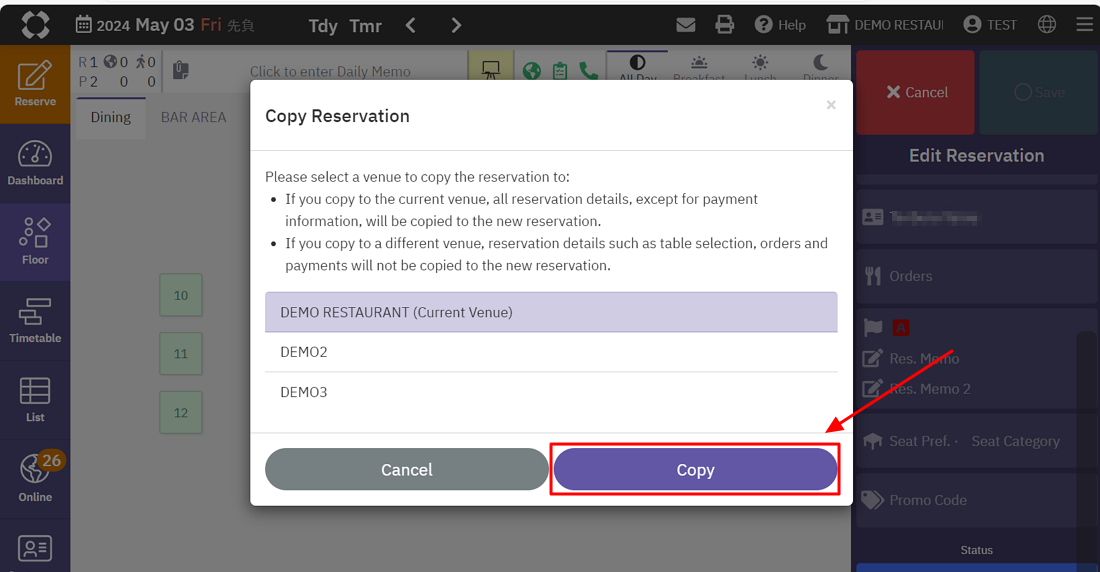Open Help in the top bar
The height and width of the screenshot is (572, 1100).
pyautogui.click(x=780, y=25)
